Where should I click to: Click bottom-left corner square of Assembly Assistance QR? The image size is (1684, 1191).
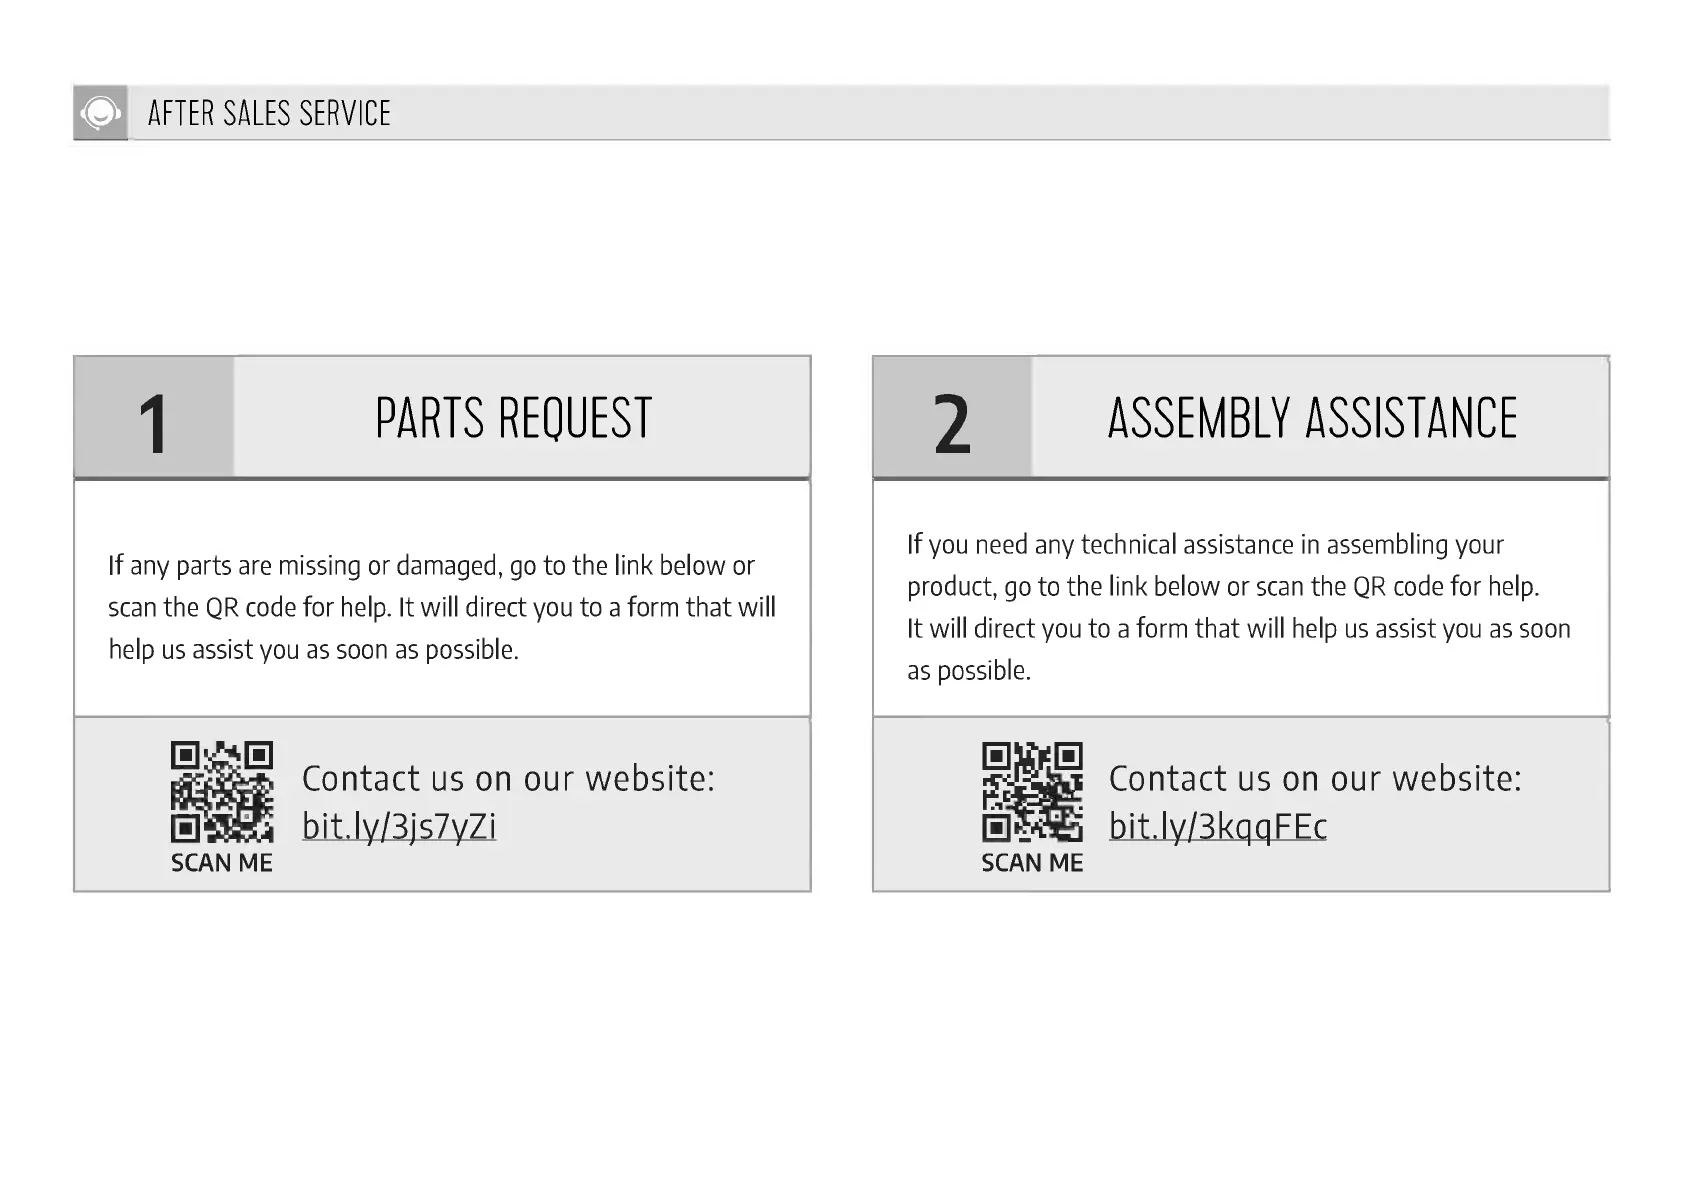click(x=996, y=827)
